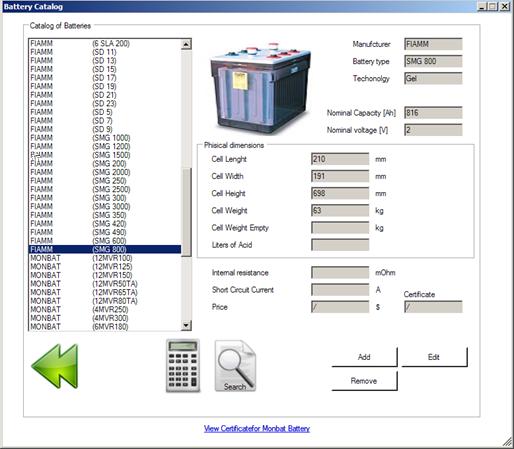
Task: Click the Internal resistance field
Action: click(340, 272)
